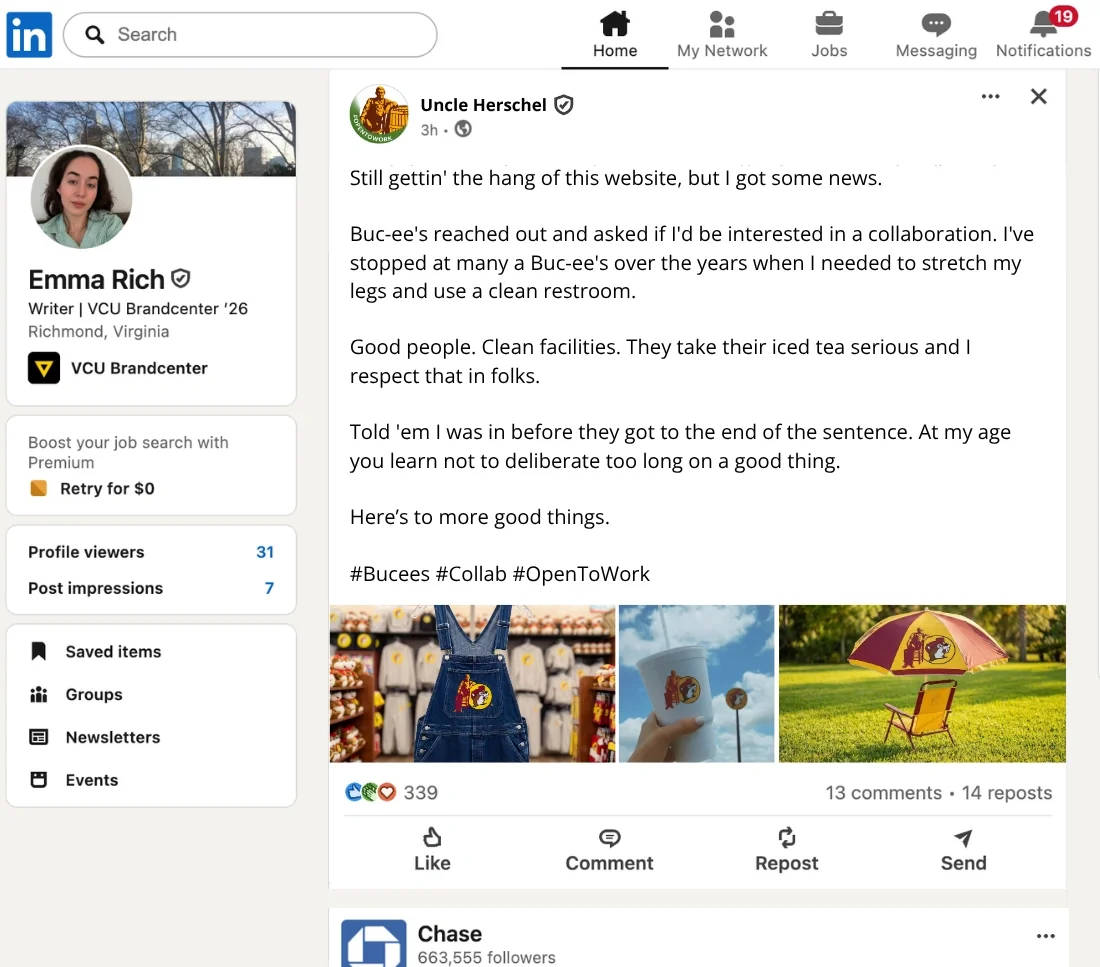
Task: View the overalls photo in the post
Action: click(x=472, y=683)
